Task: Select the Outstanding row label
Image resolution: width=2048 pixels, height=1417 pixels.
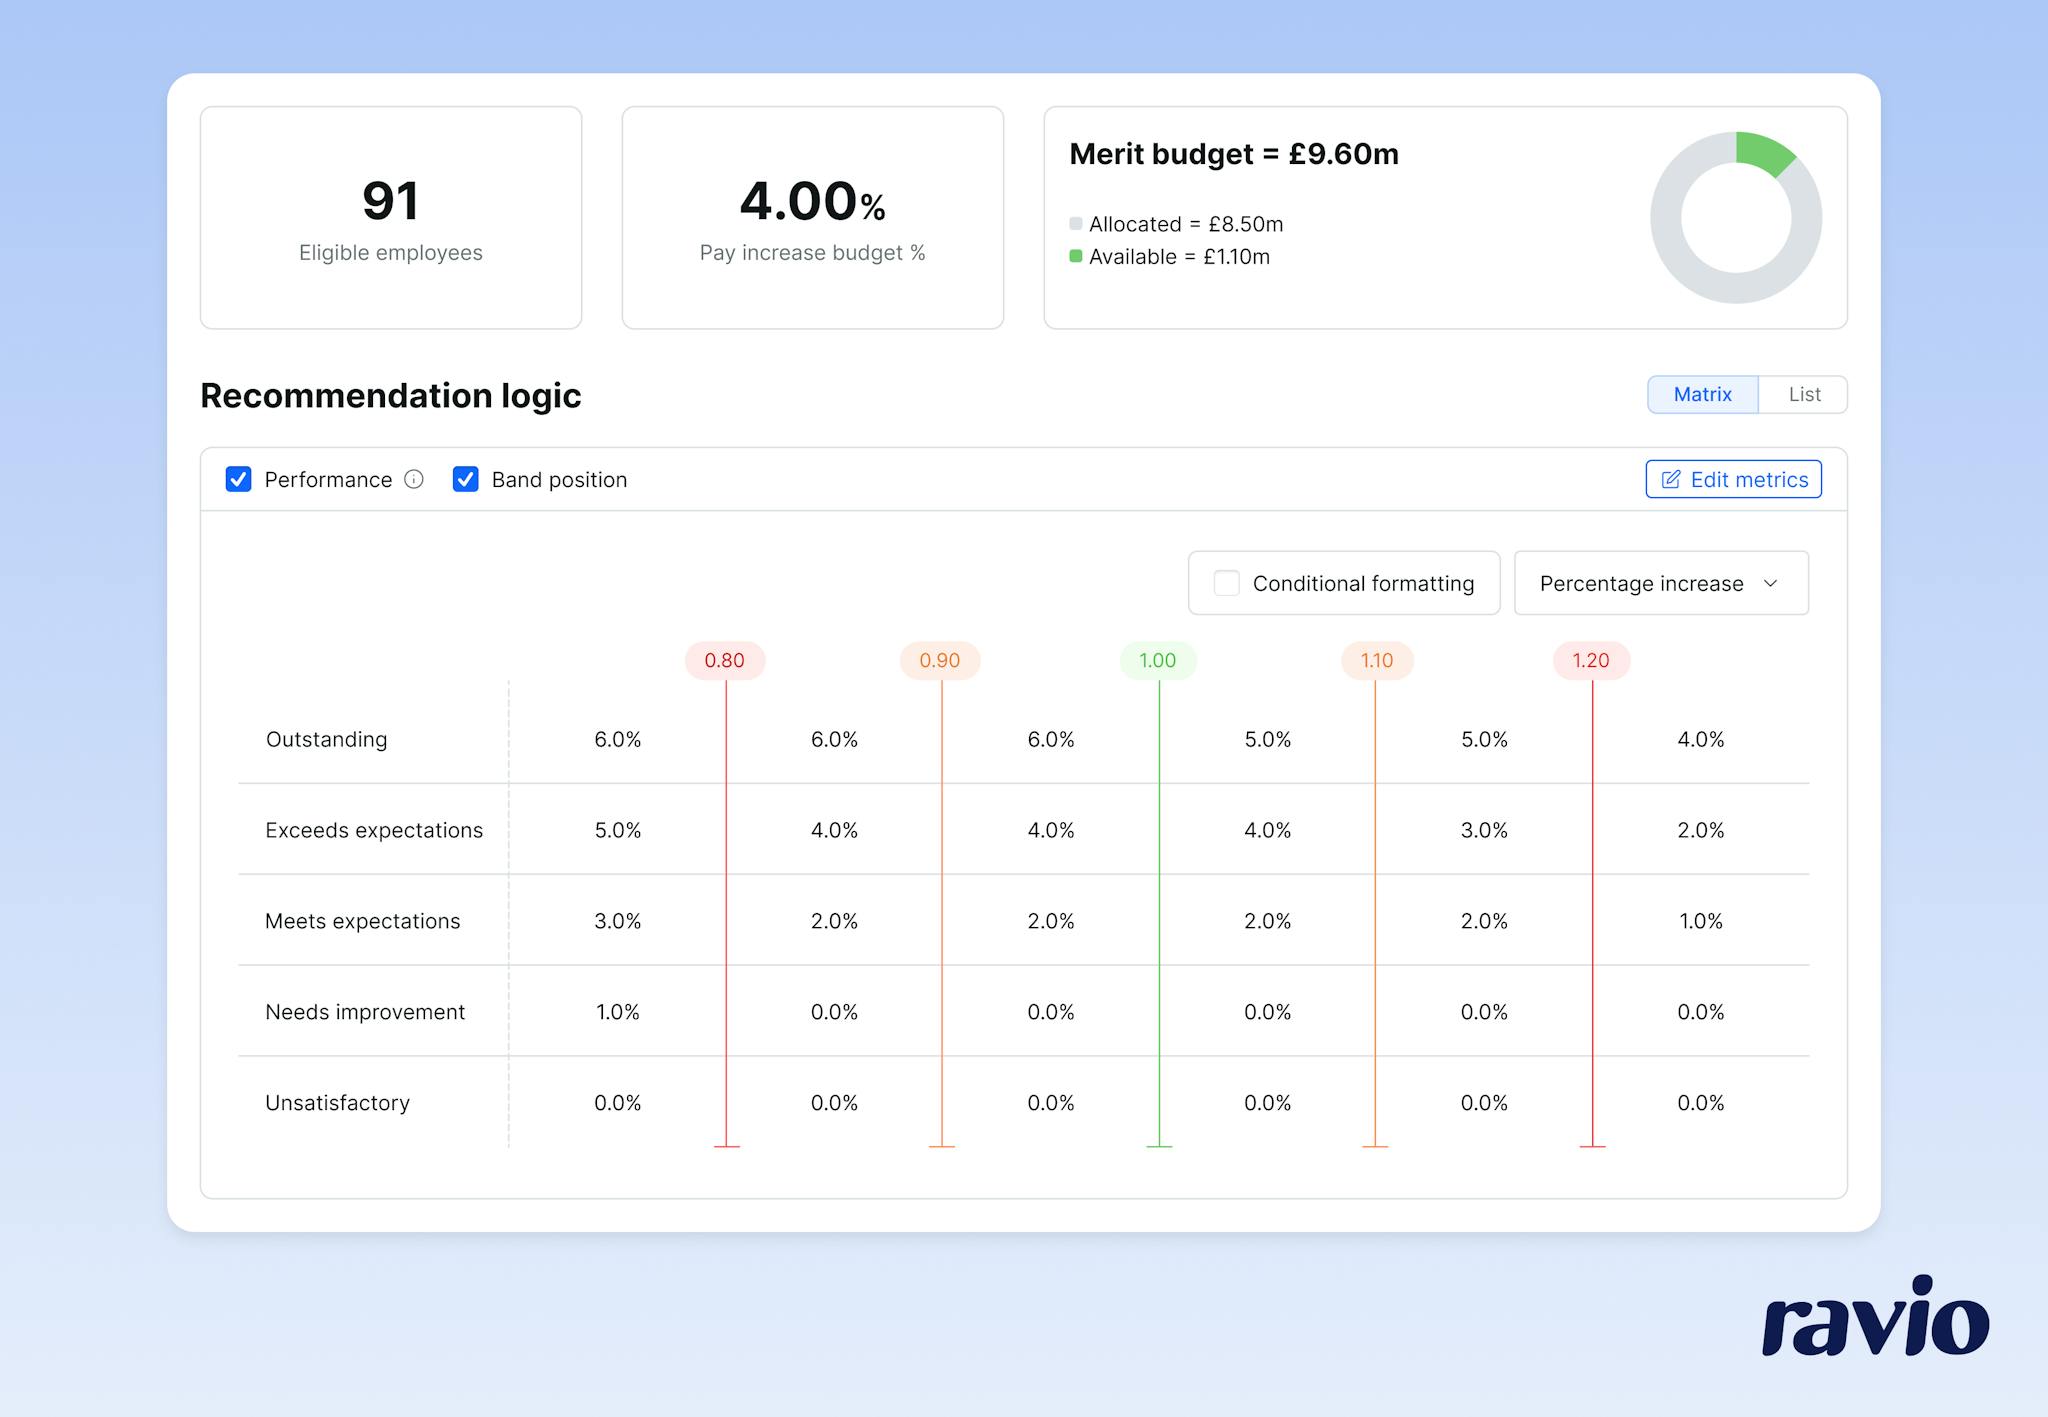Action: (326, 739)
